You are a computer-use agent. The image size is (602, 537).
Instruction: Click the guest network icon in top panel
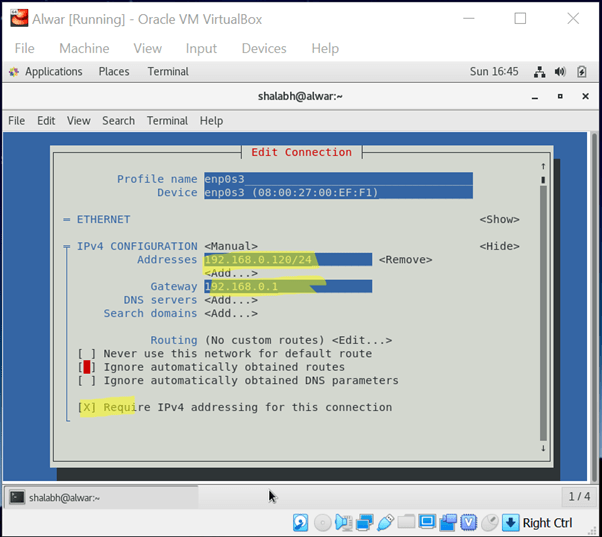pos(540,72)
